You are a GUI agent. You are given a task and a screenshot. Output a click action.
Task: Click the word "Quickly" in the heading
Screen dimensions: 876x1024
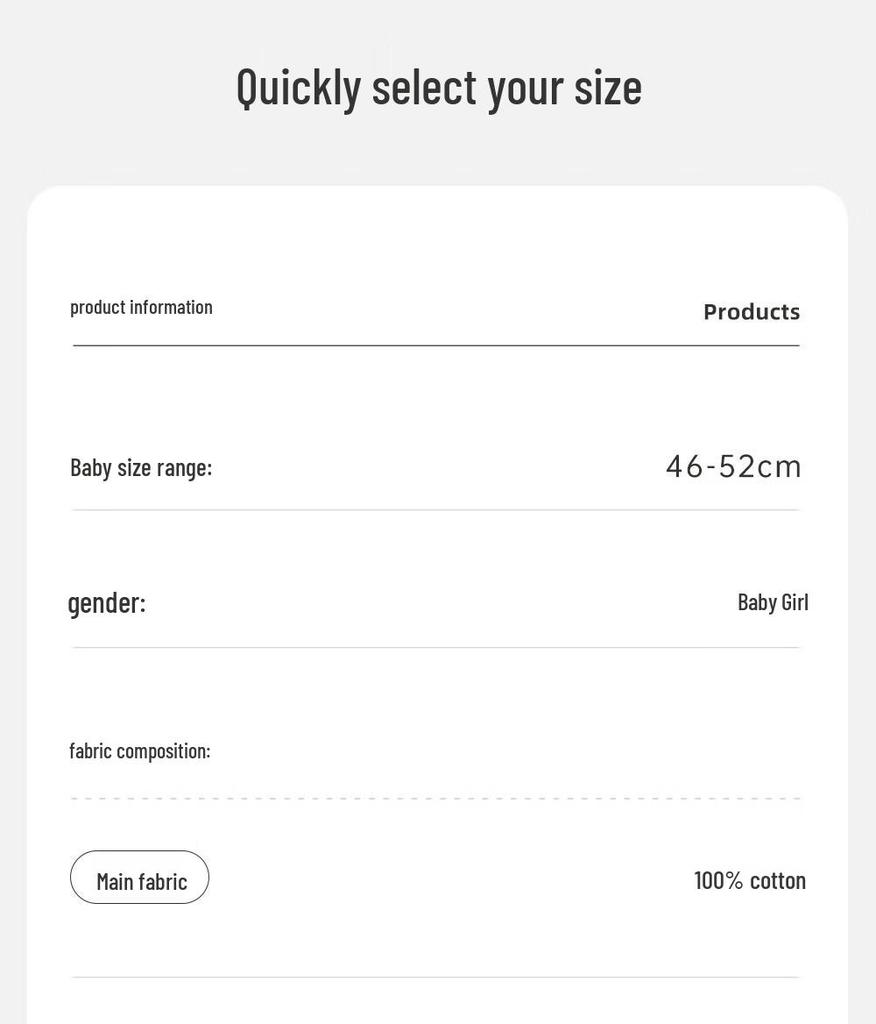[298, 88]
